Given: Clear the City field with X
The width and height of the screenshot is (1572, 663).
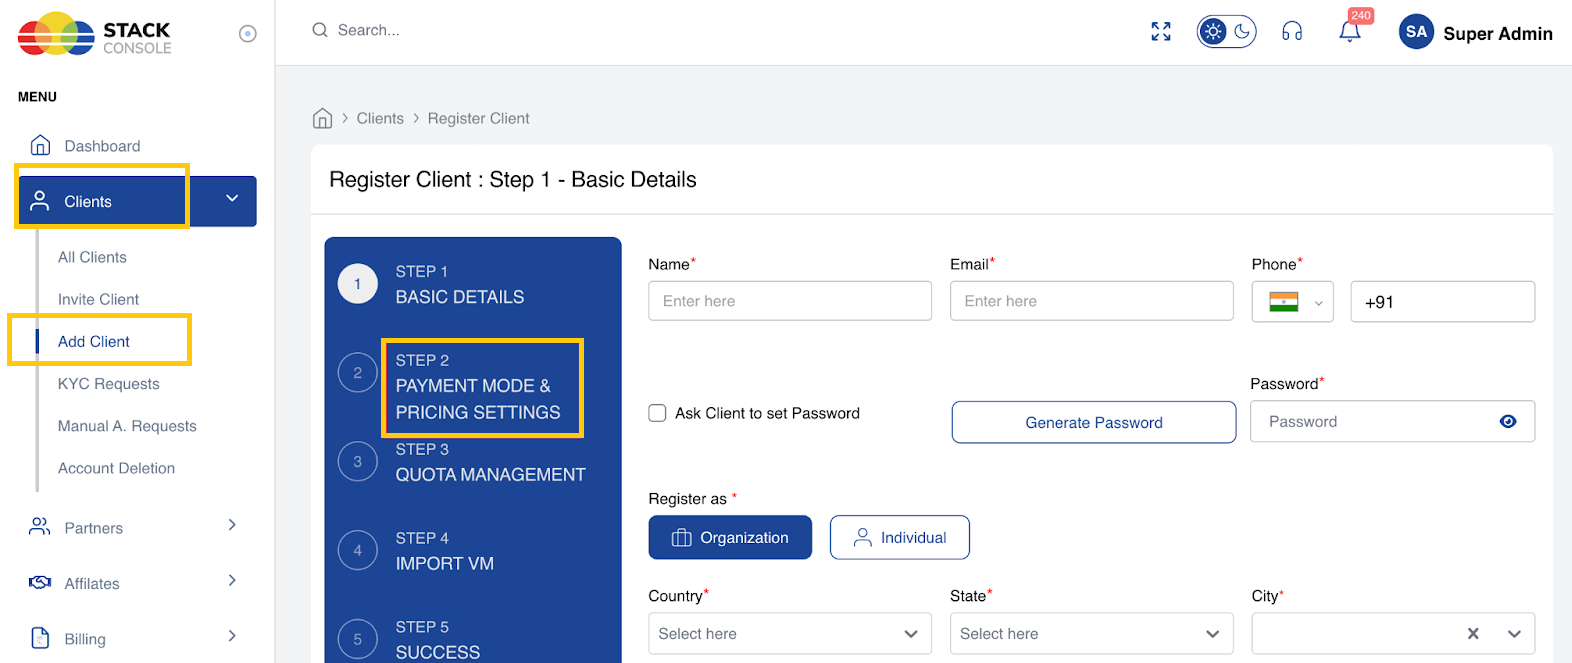Looking at the screenshot, I should [x=1472, y=633].
